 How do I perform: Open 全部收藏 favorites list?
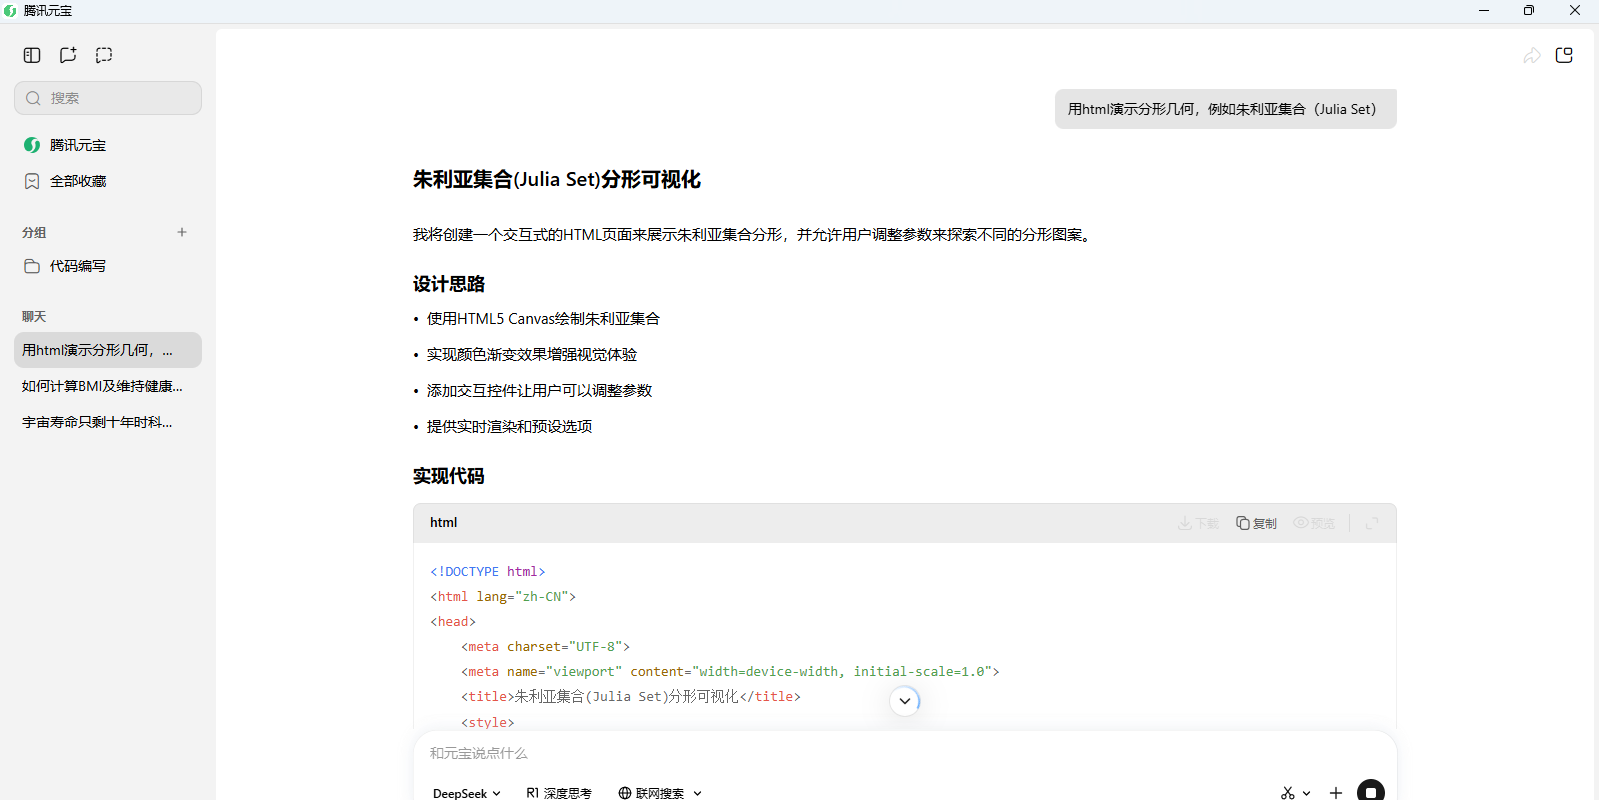point(78,181)
